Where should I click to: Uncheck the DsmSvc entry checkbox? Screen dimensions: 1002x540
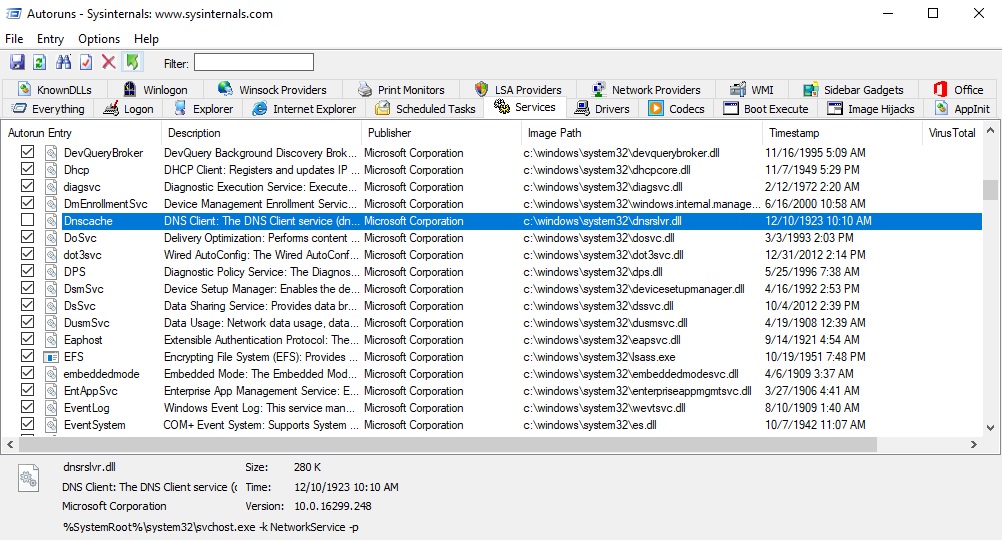(27, 288)
